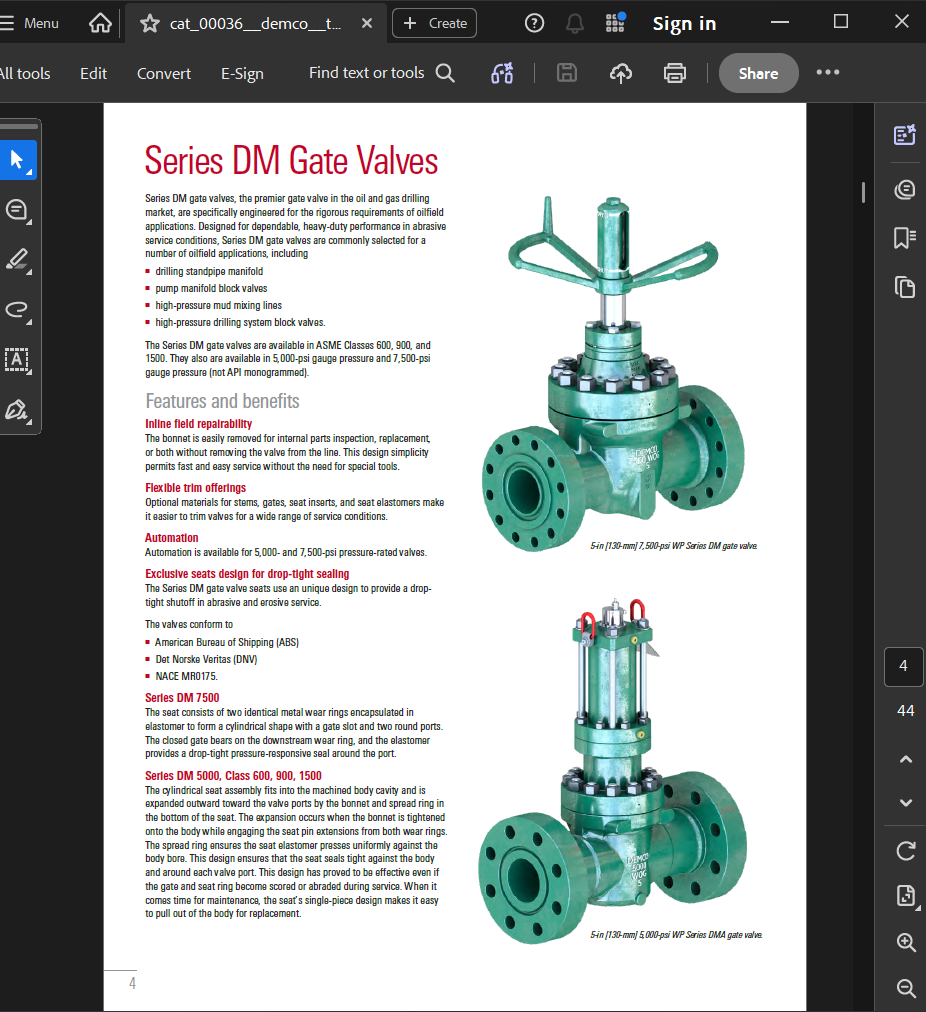
Task: Click the 'Features and benefits' heading
Action: pyautogui.click(x=222, y=401)
